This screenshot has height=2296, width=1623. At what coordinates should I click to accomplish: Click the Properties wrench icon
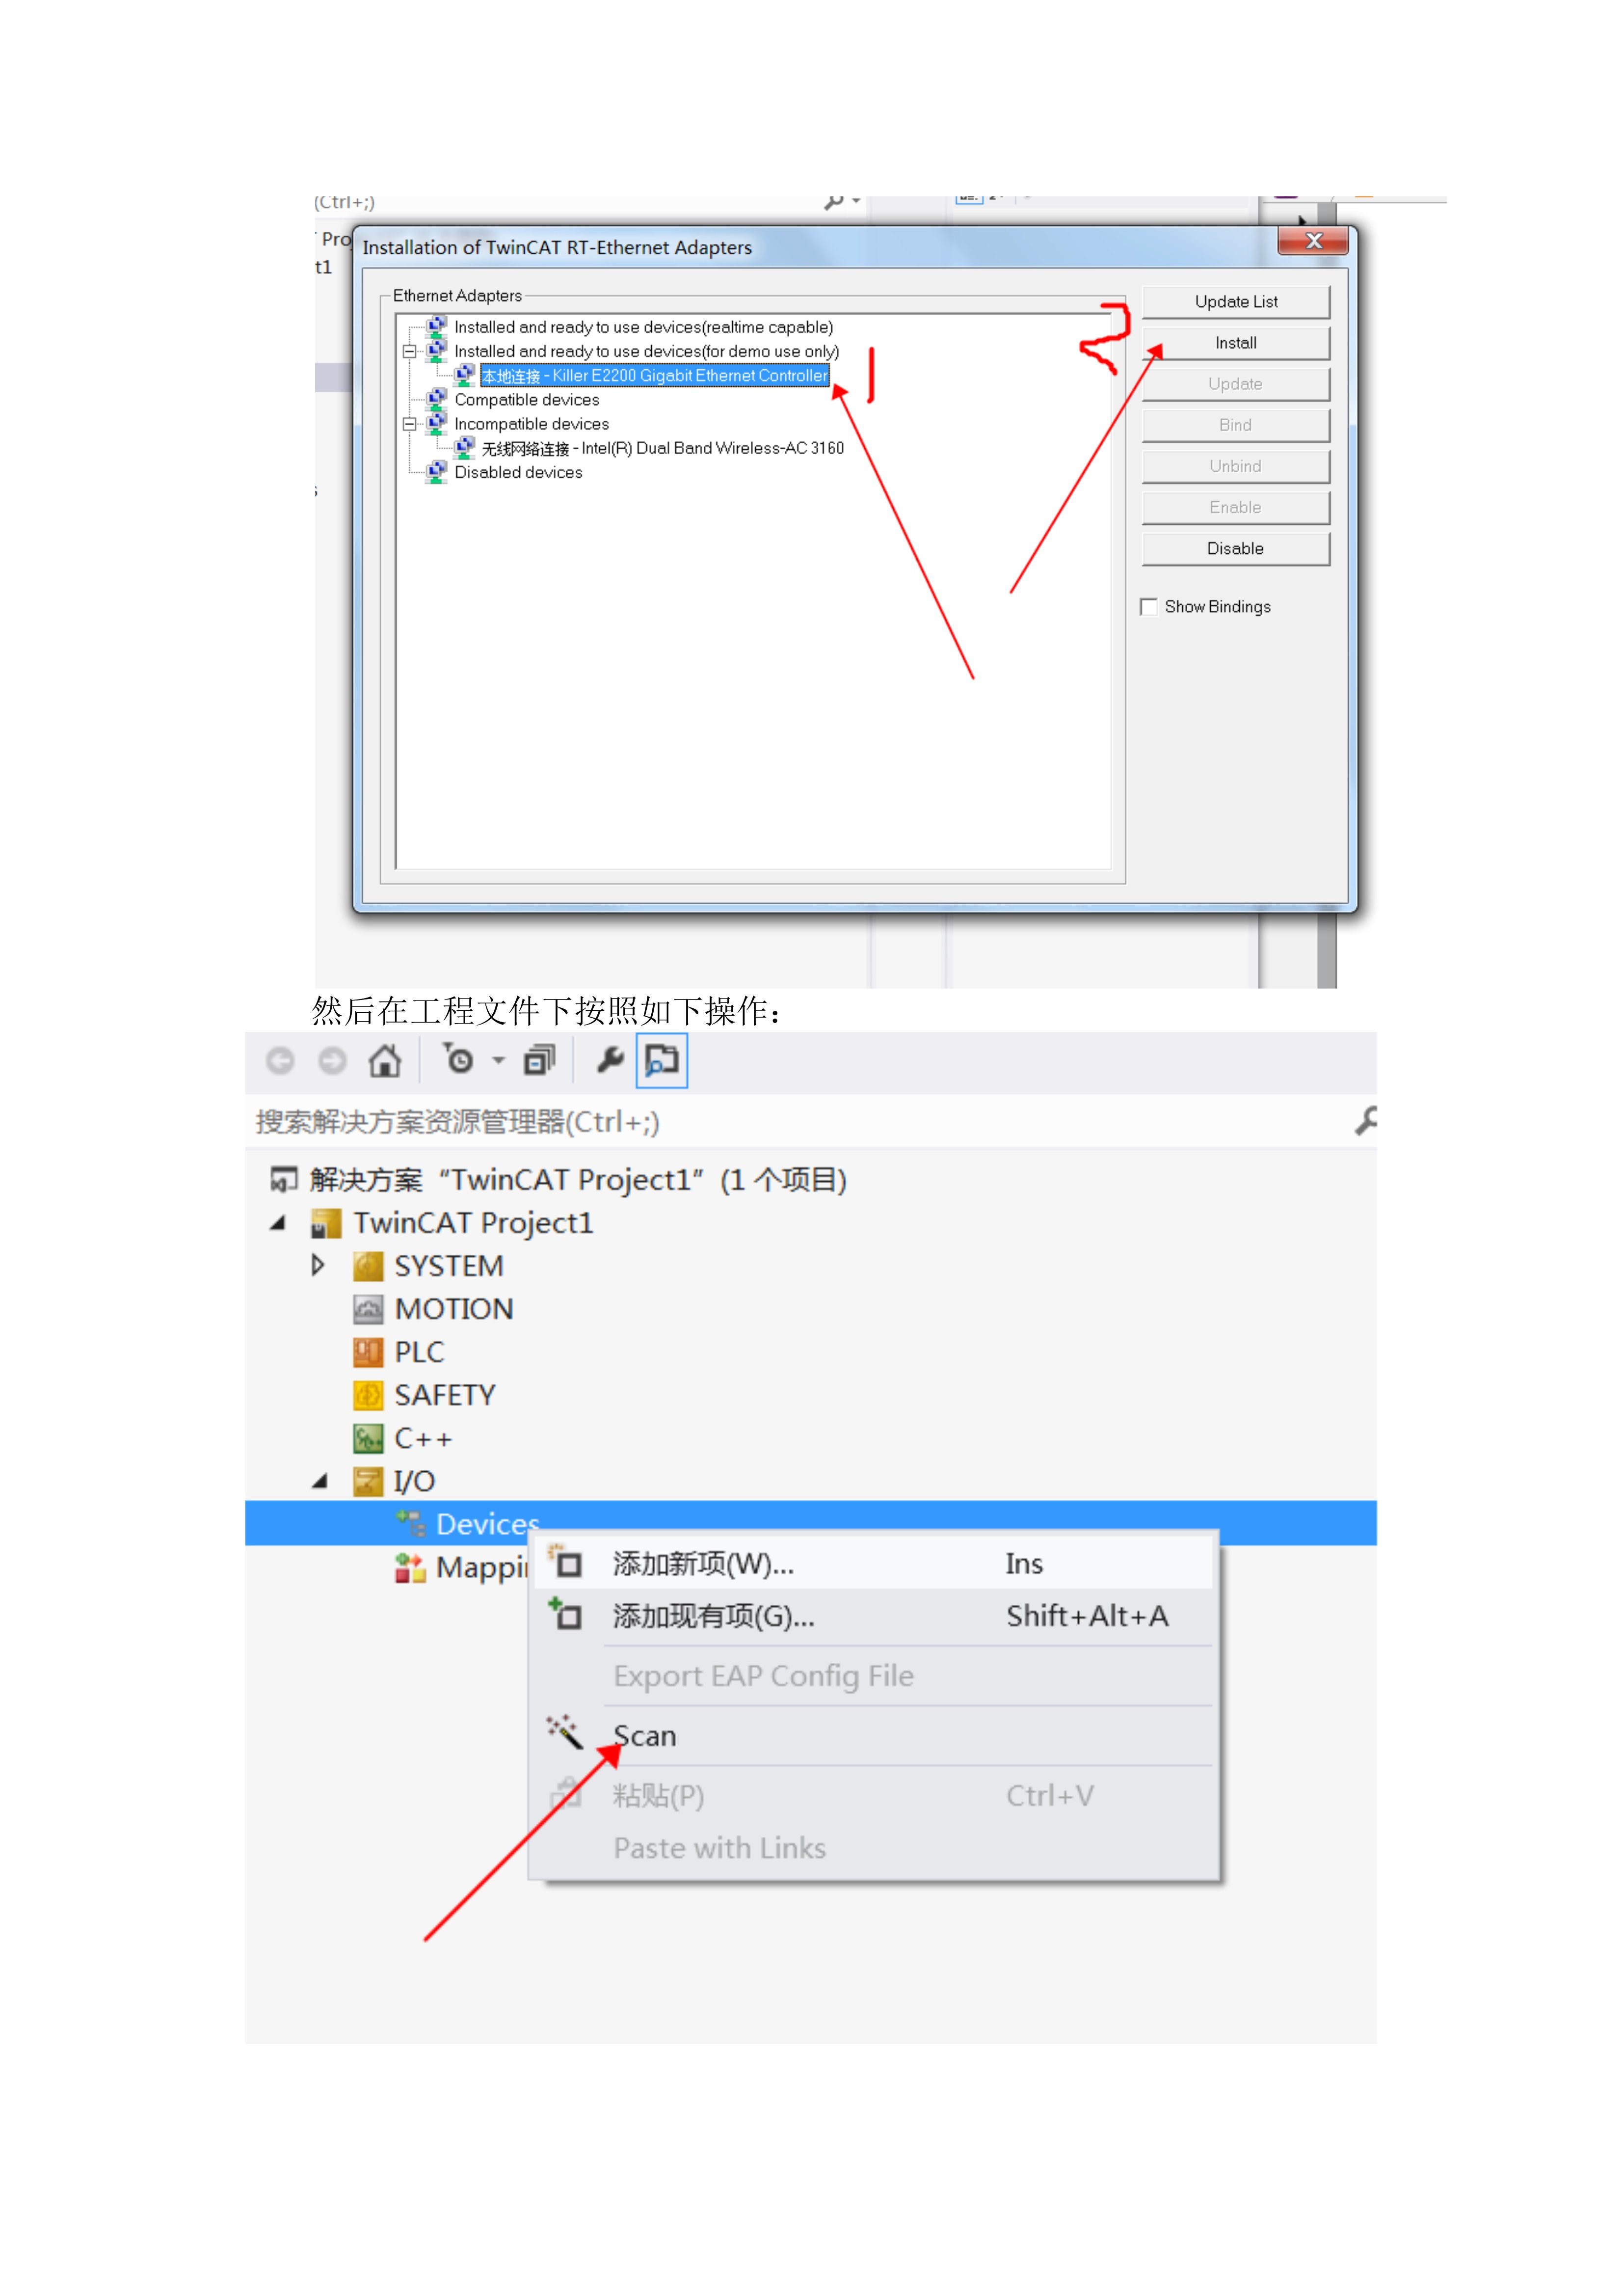609,1060
